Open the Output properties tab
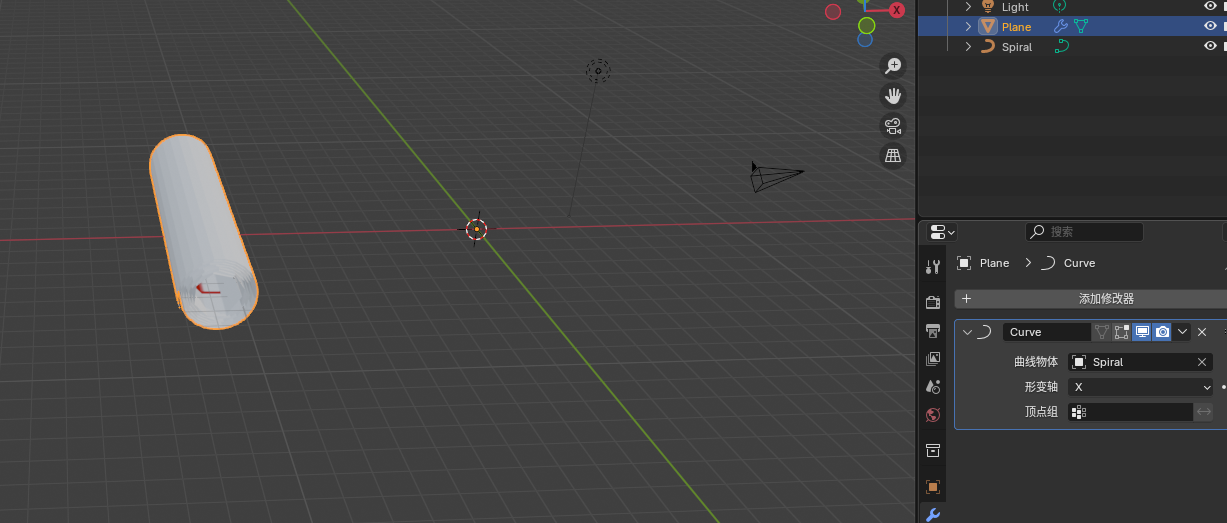The width and height of the screenshot is (1227, 523). click(933, 331)
